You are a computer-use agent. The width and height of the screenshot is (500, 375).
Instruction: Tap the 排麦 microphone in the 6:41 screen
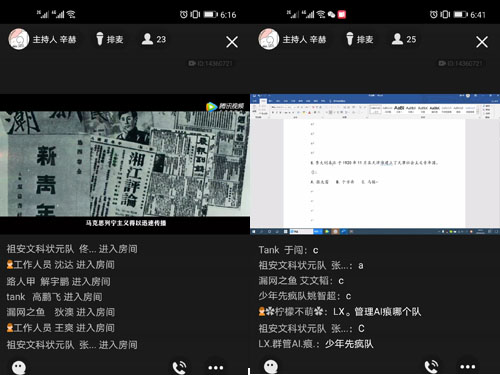pos(359,39)
